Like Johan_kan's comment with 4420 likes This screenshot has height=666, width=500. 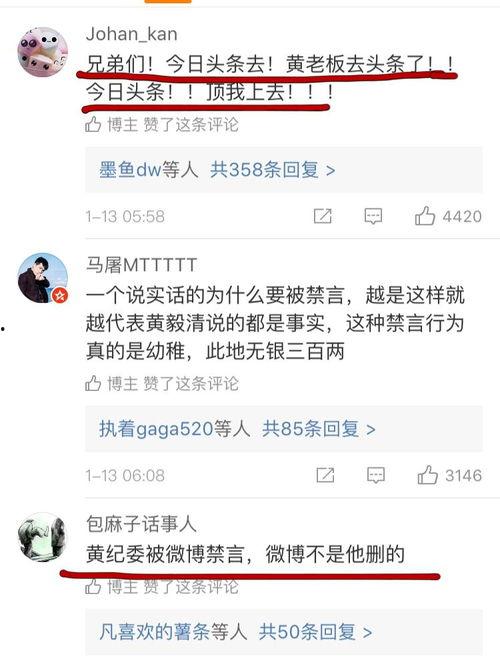tap(425, 216)
